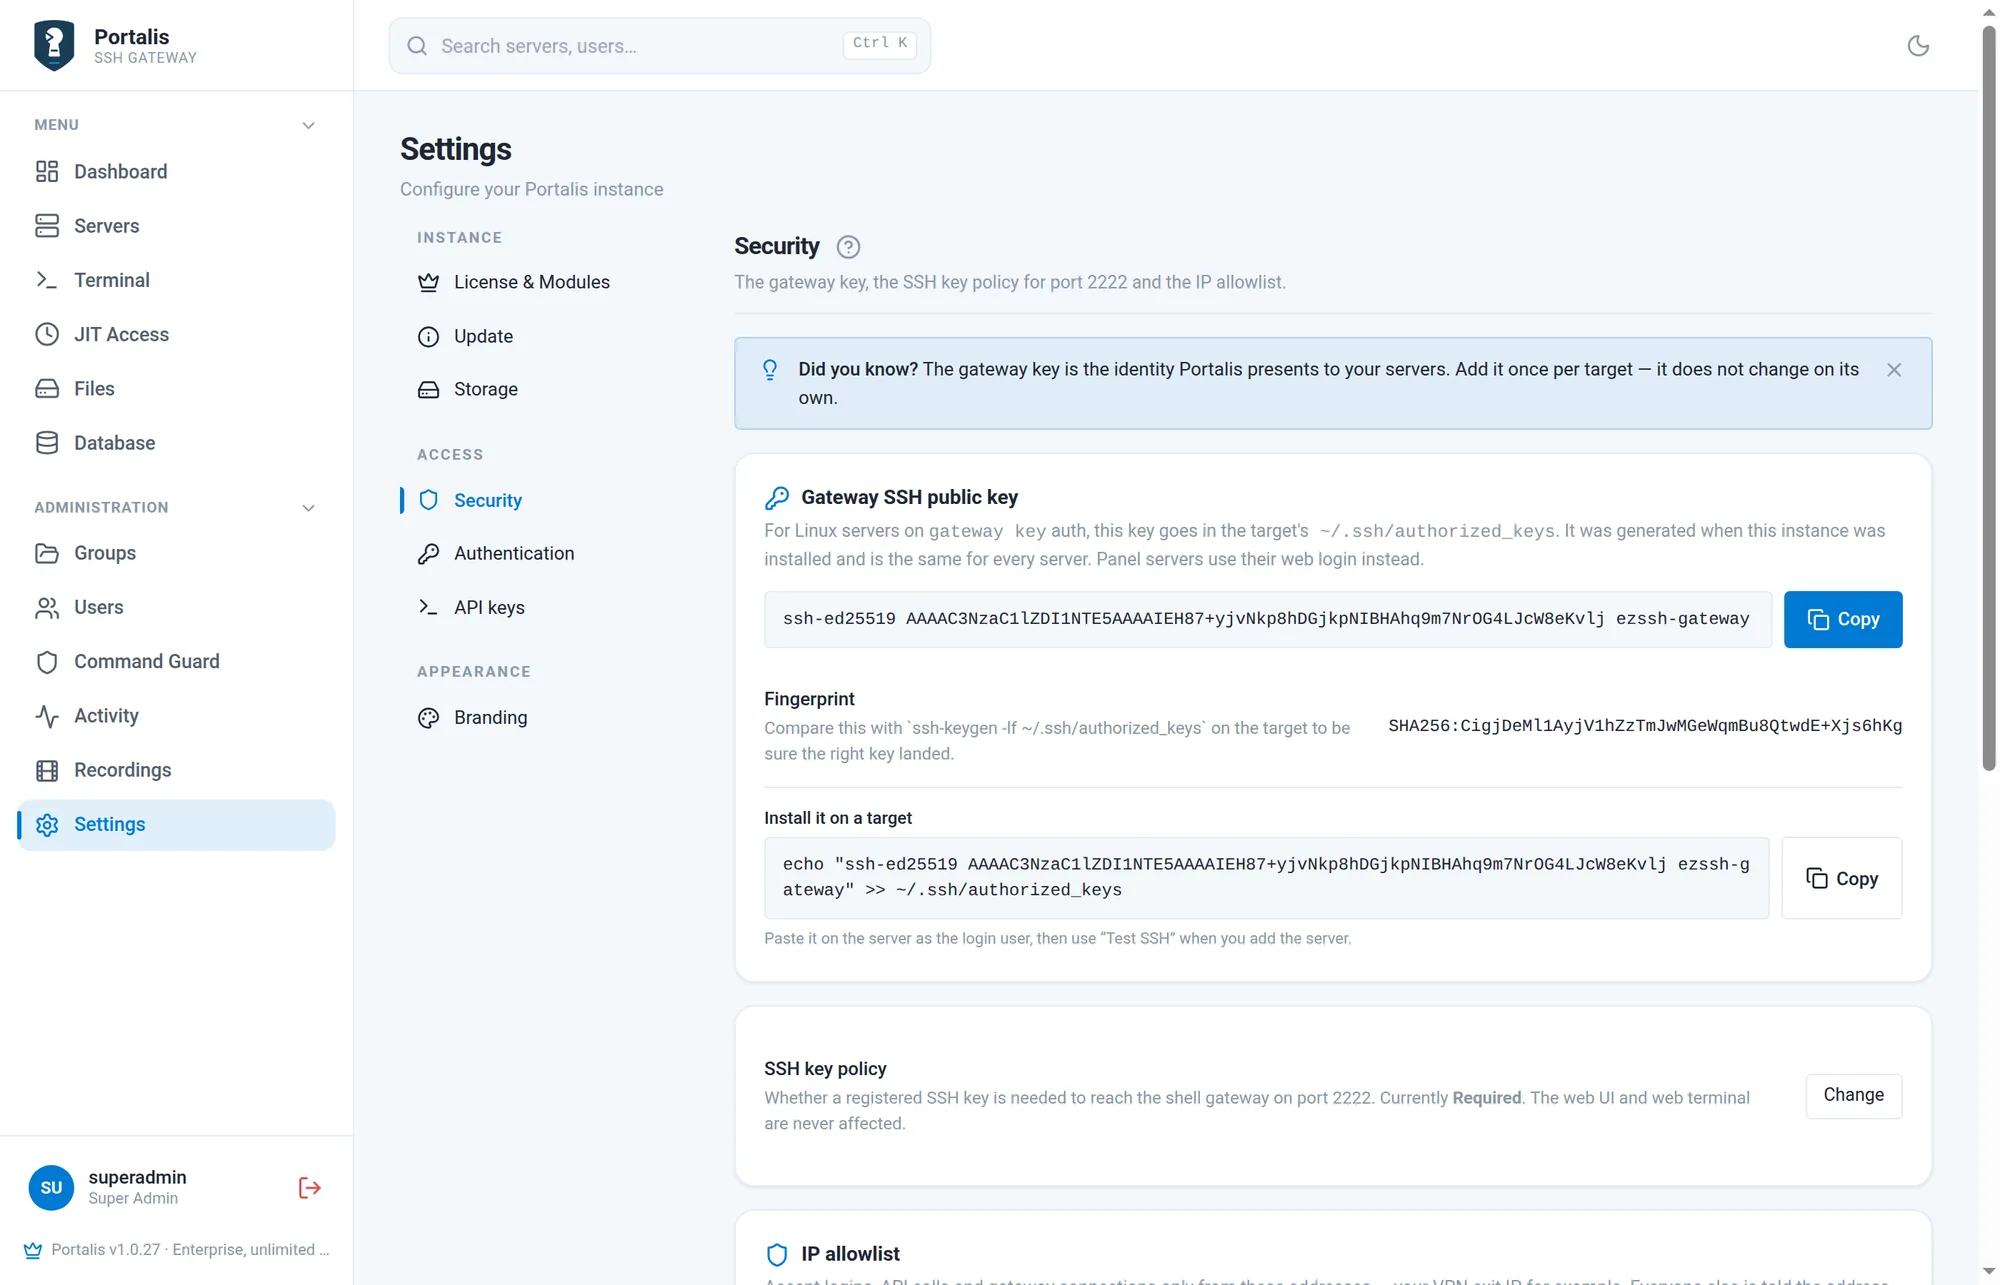The width and height of the screenshot is (2000, 1285).
Task: Collapse the ADMINISTRATION section chevron
Action: pyautogui.click(x=308, y=508)
